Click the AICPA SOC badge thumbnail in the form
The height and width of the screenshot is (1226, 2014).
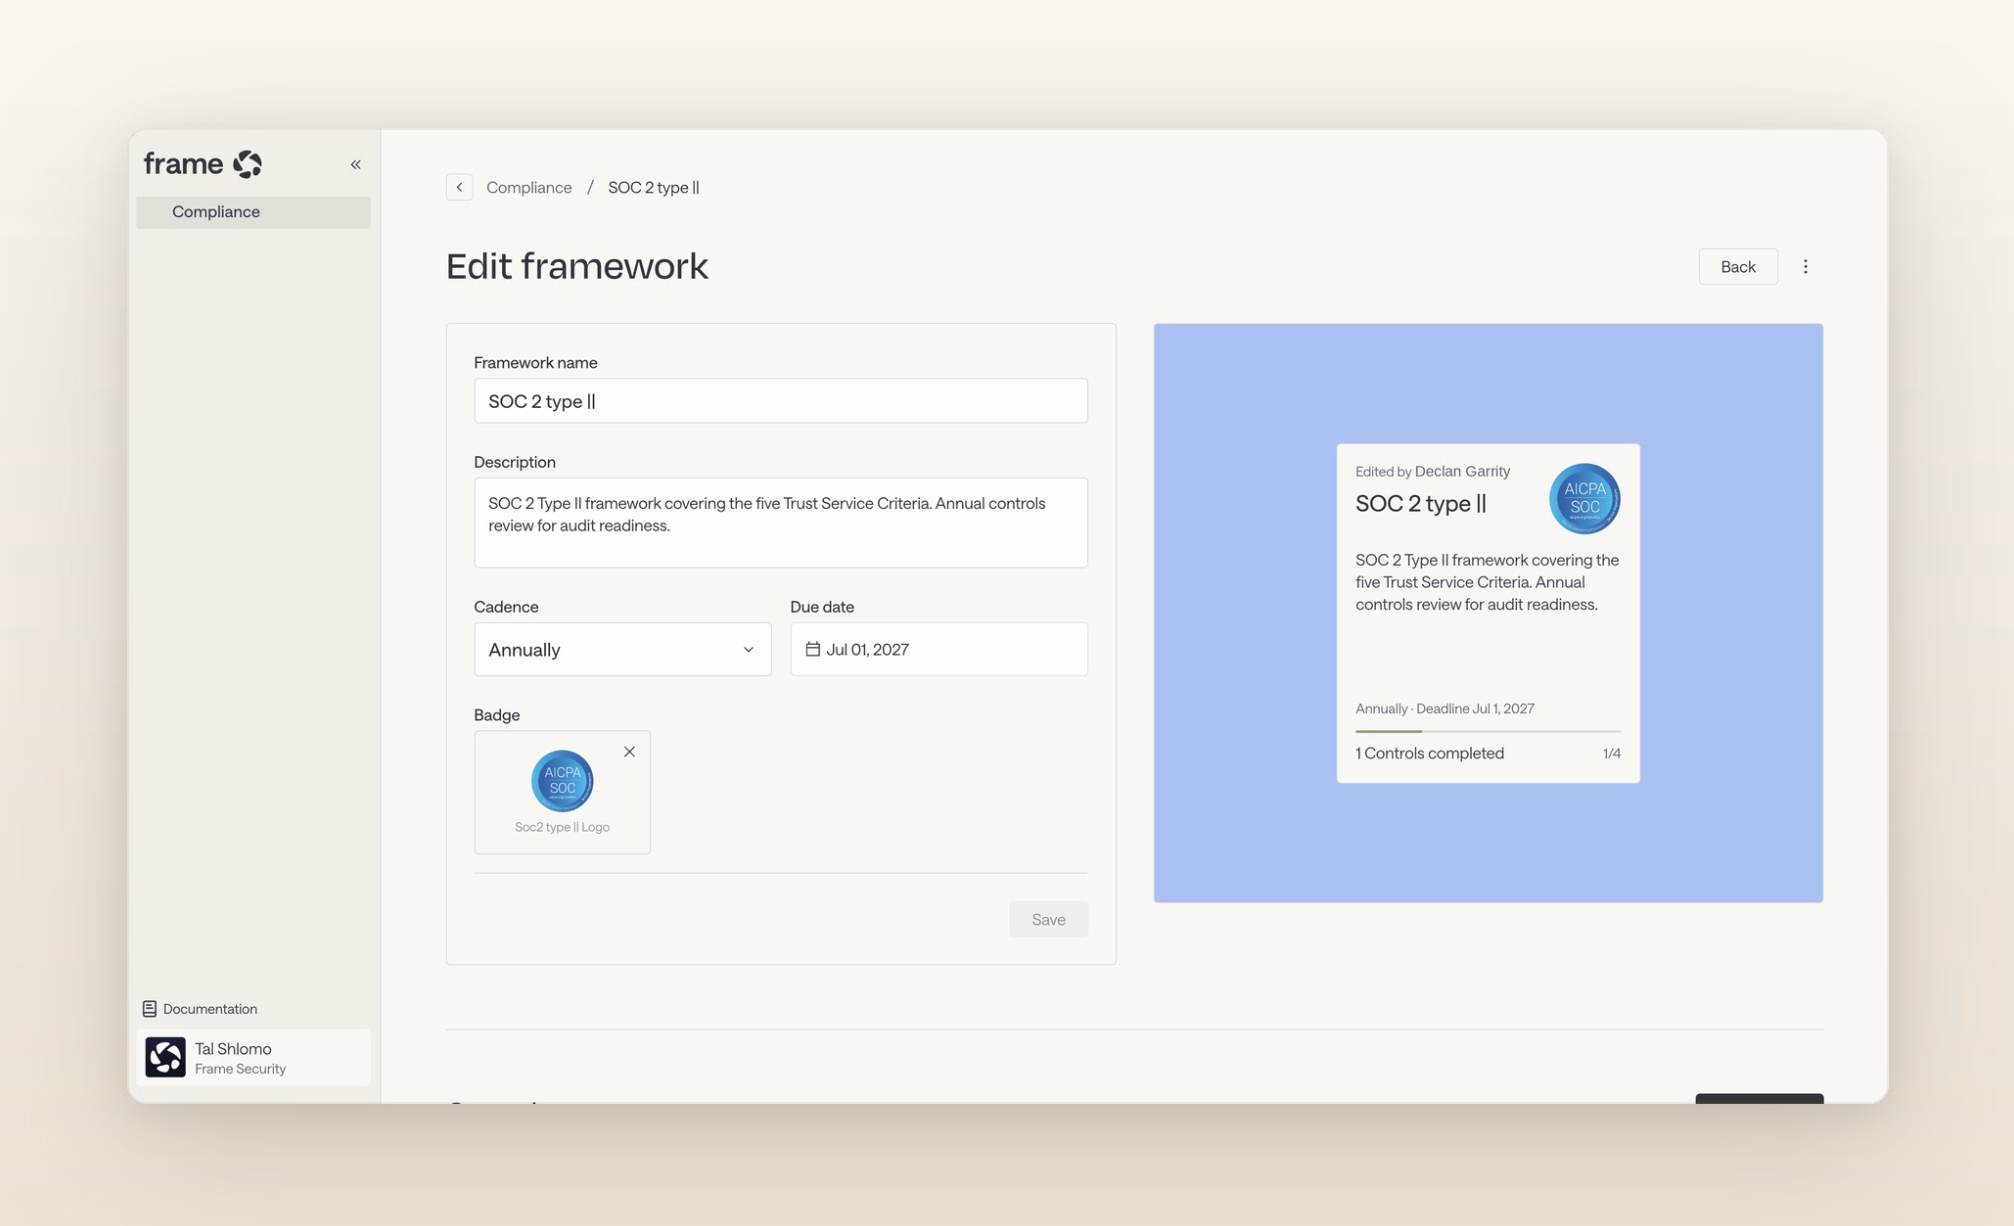click(562, 780)
